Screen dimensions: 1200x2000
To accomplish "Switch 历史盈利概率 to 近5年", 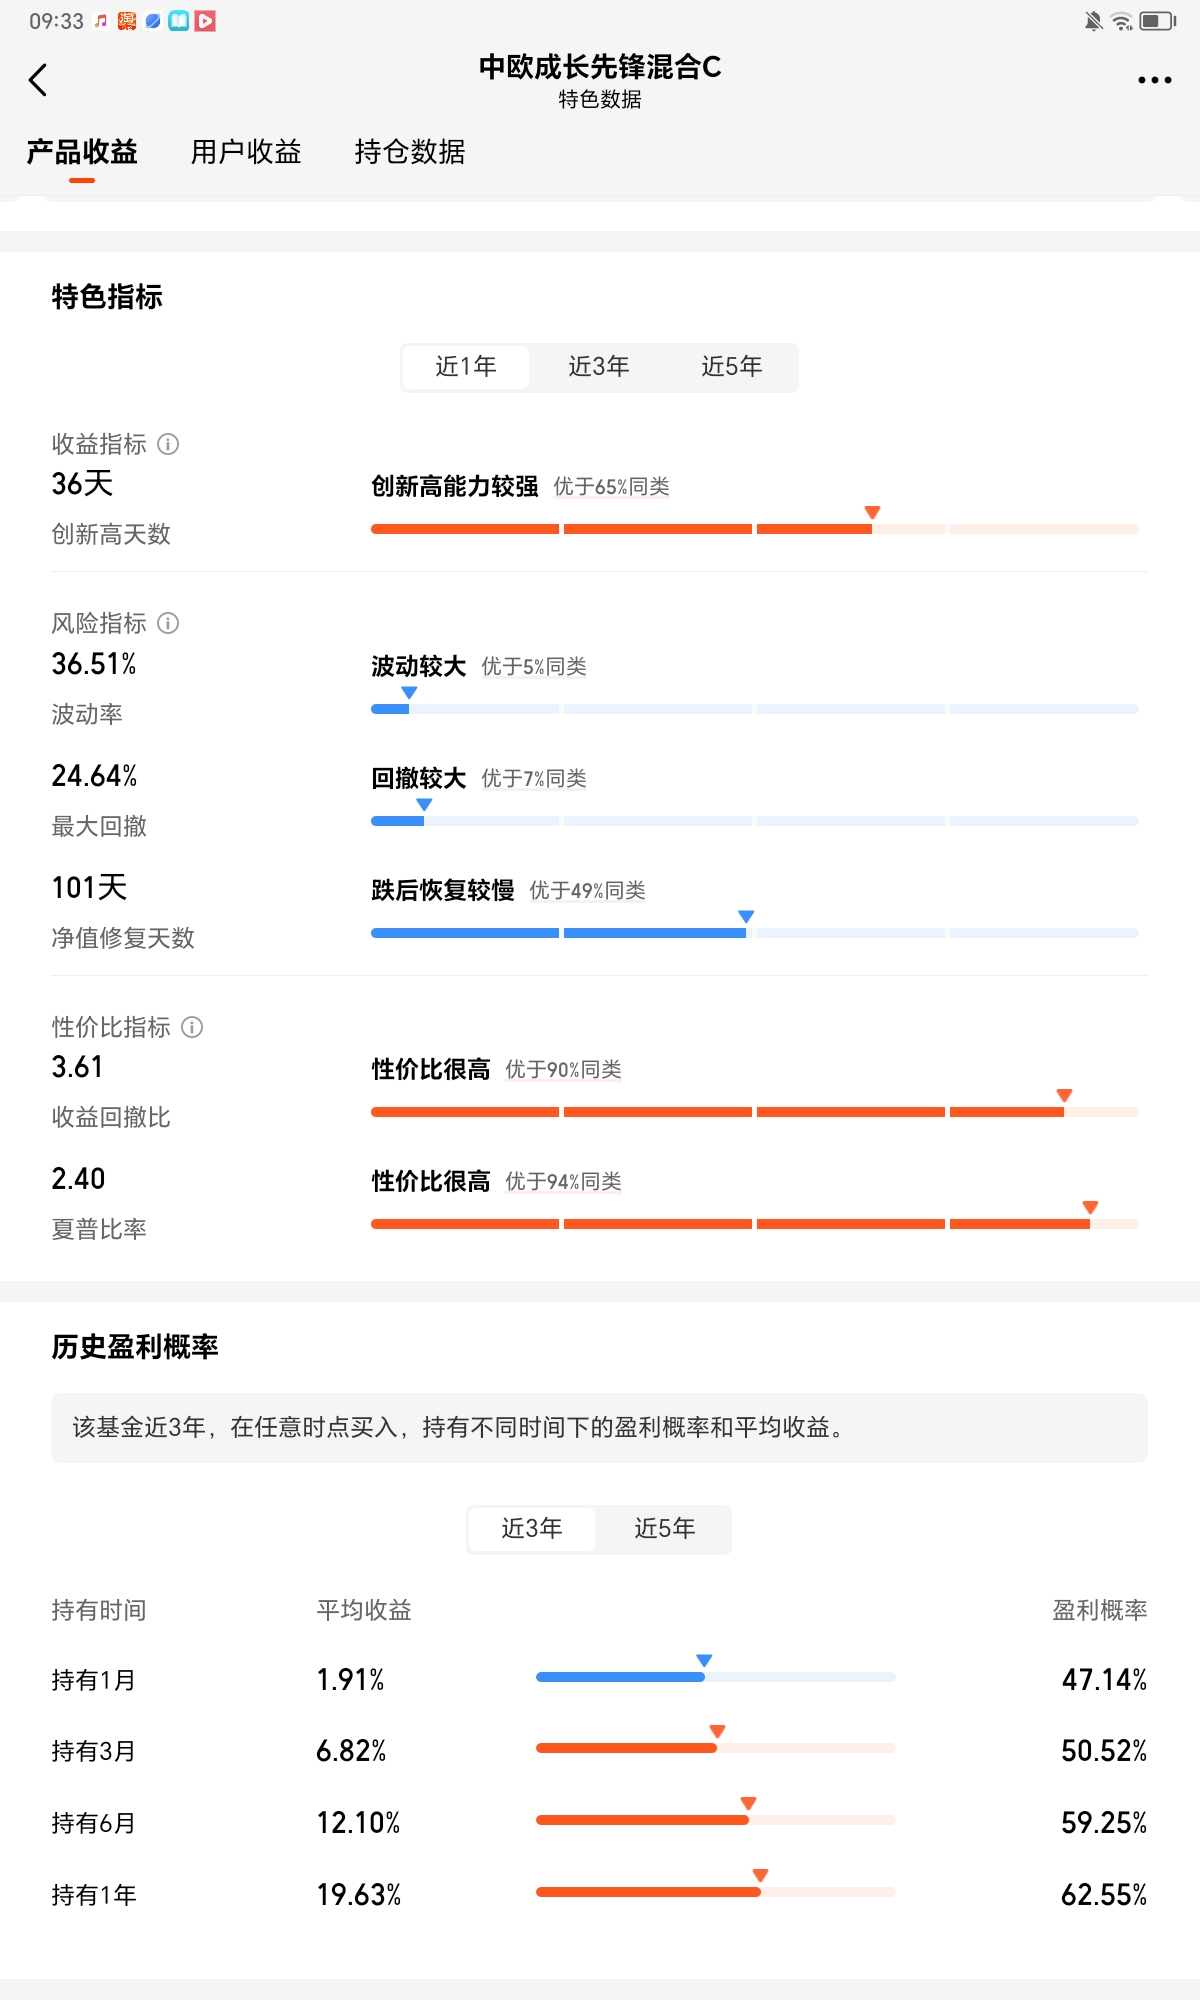I will (x=665, y=1529).
